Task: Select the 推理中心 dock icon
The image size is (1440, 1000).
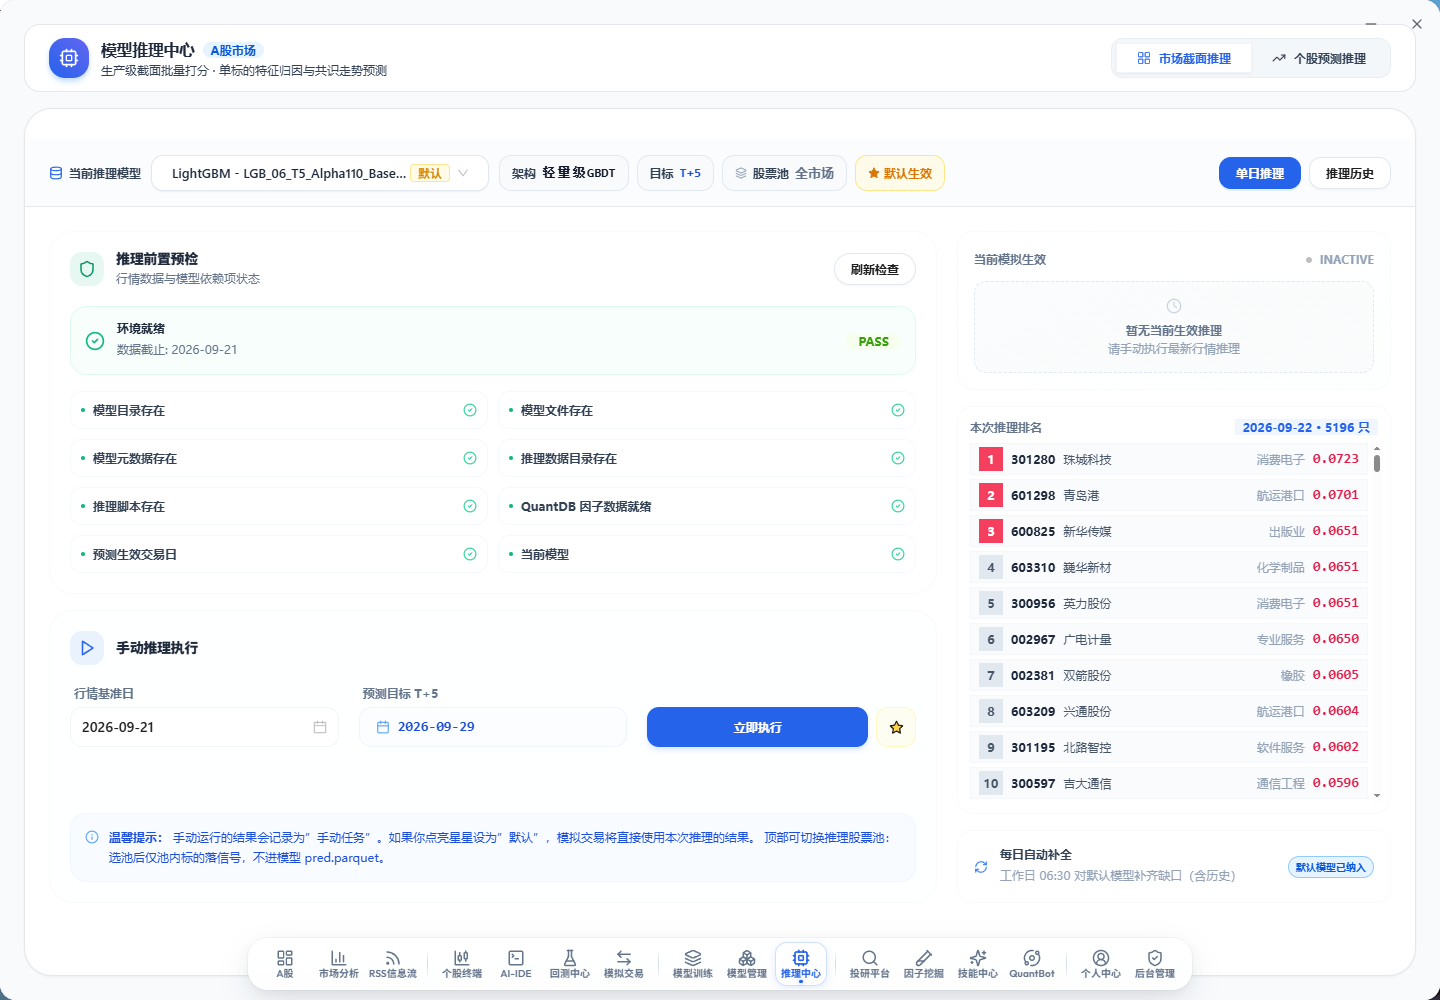Action: pos(801,964)
